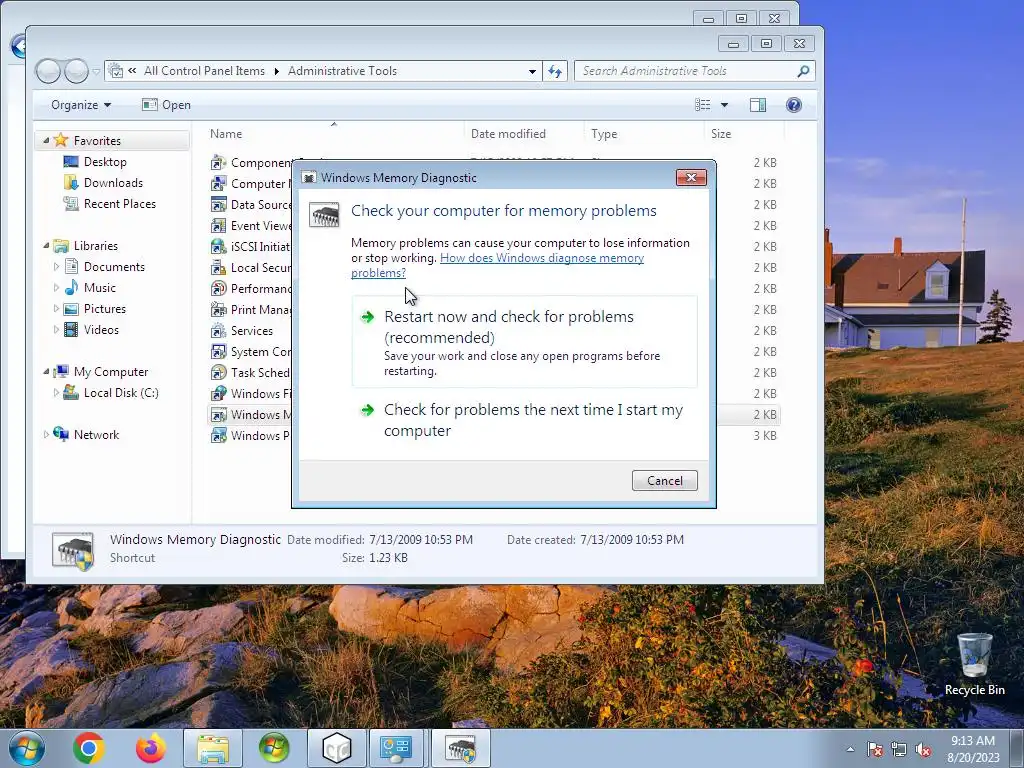
Task: Launch Google Chrome from taskbar
Action: tap(89, 748)
